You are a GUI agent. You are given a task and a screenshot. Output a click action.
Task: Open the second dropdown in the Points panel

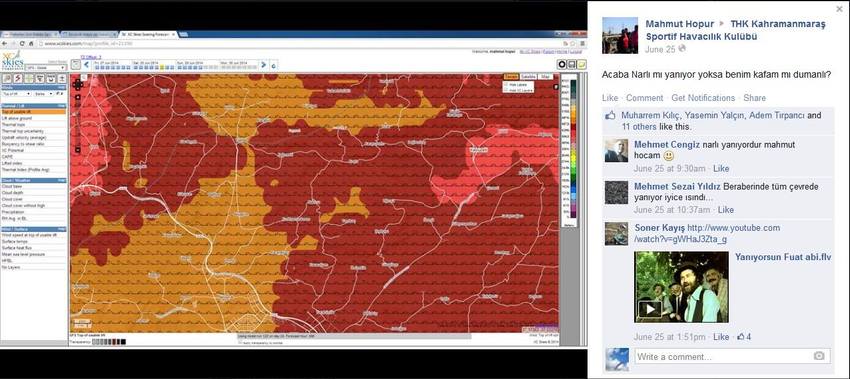(x=44, y=94)
